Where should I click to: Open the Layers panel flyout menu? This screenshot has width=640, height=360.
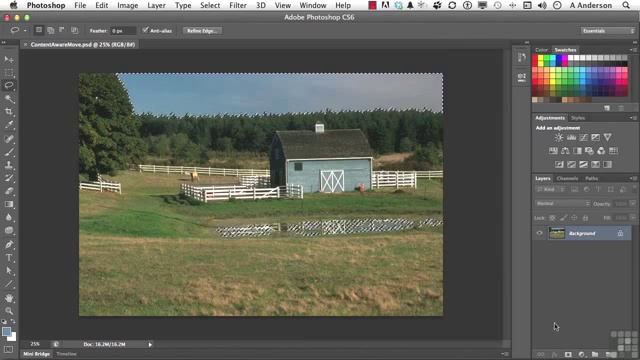tap(633, 178)
